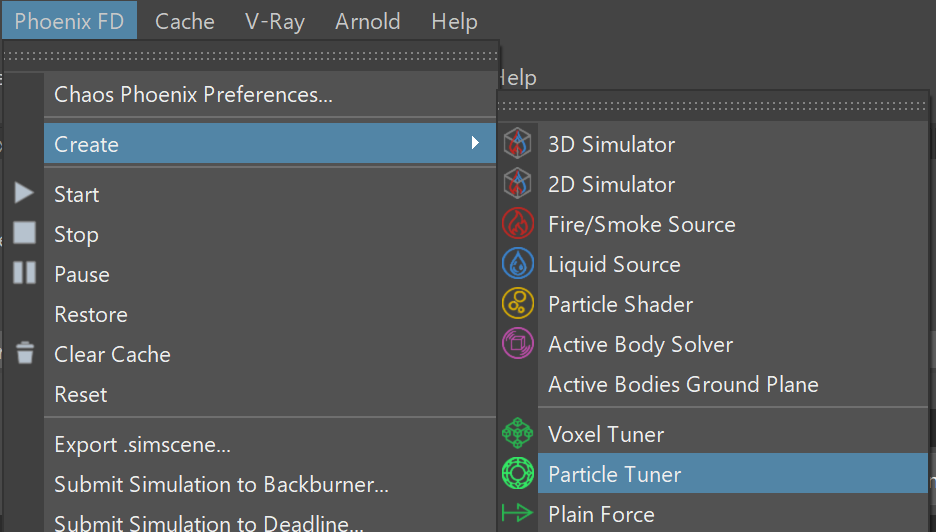Click the green Voxel Tuner icon
Image resolution: width=936 pixels, height=532 pixels.
[x=518, y=433]
